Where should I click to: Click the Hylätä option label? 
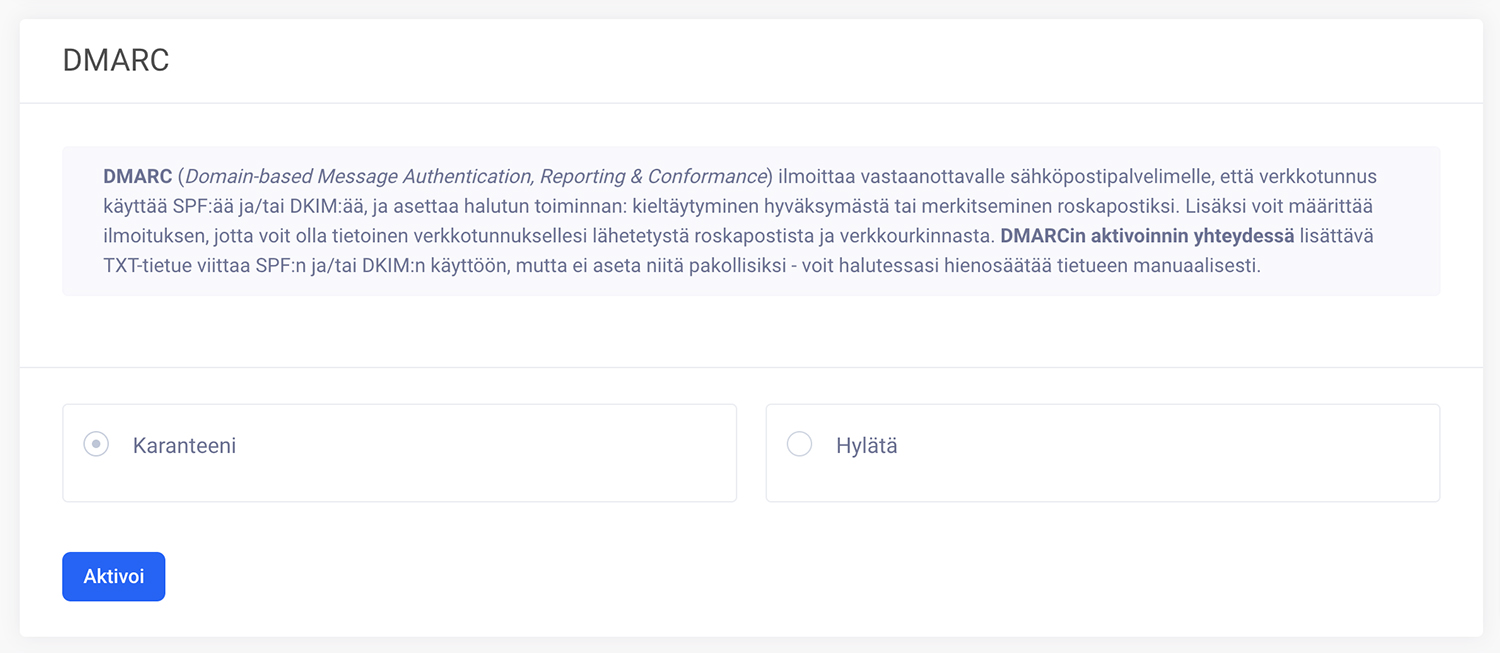(866, 446)
